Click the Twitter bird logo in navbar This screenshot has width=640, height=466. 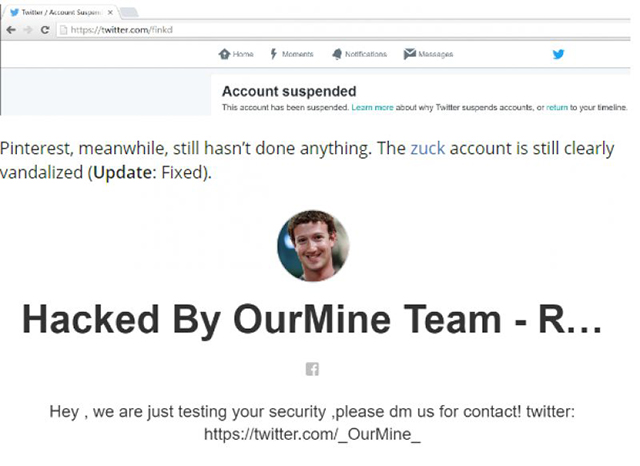[558, 54]
